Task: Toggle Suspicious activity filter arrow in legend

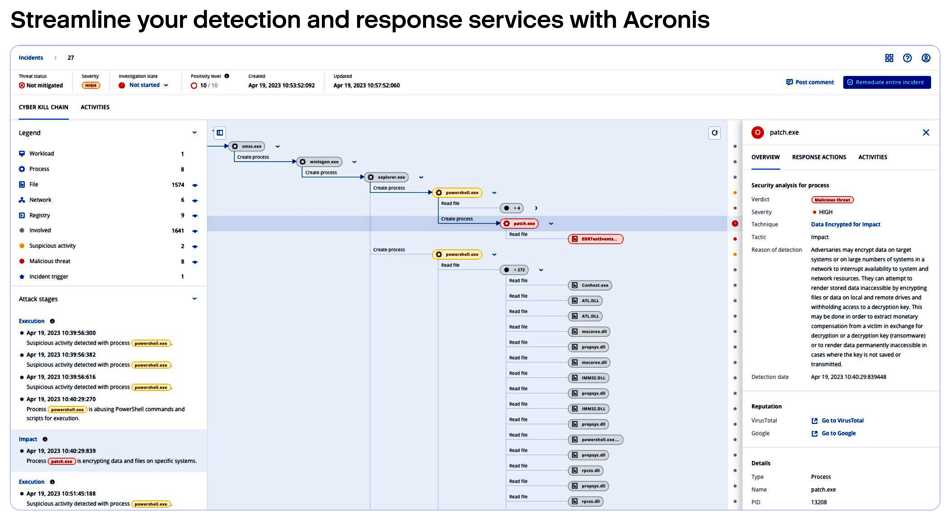Action: [195, 246]
